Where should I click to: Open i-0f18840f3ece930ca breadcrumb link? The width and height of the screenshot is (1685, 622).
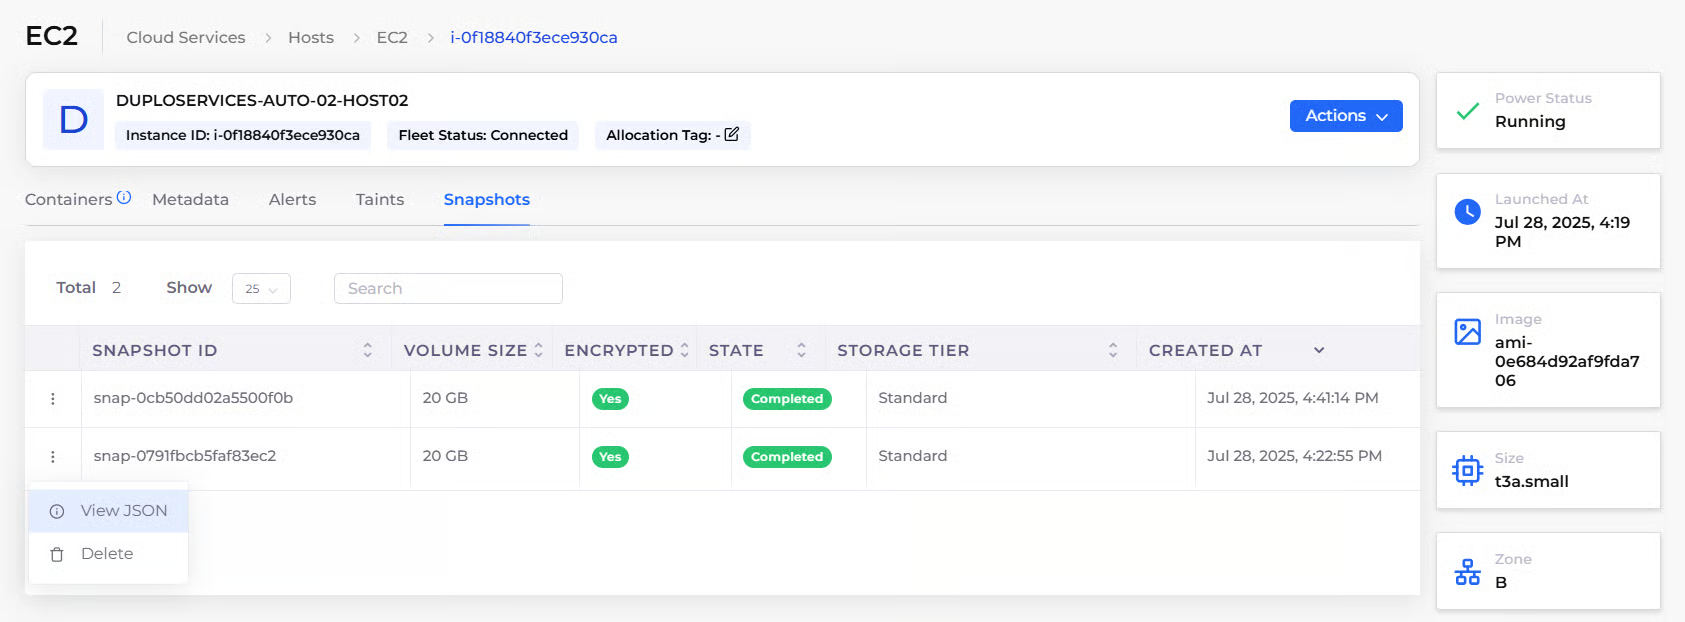tap(534, 37)
